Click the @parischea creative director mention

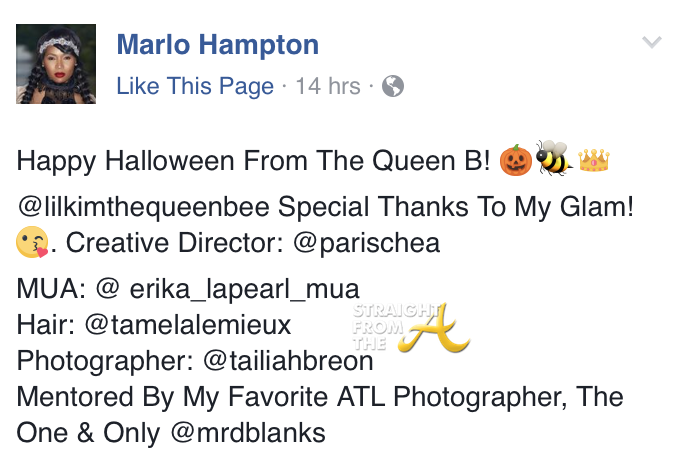coord(367,243)
